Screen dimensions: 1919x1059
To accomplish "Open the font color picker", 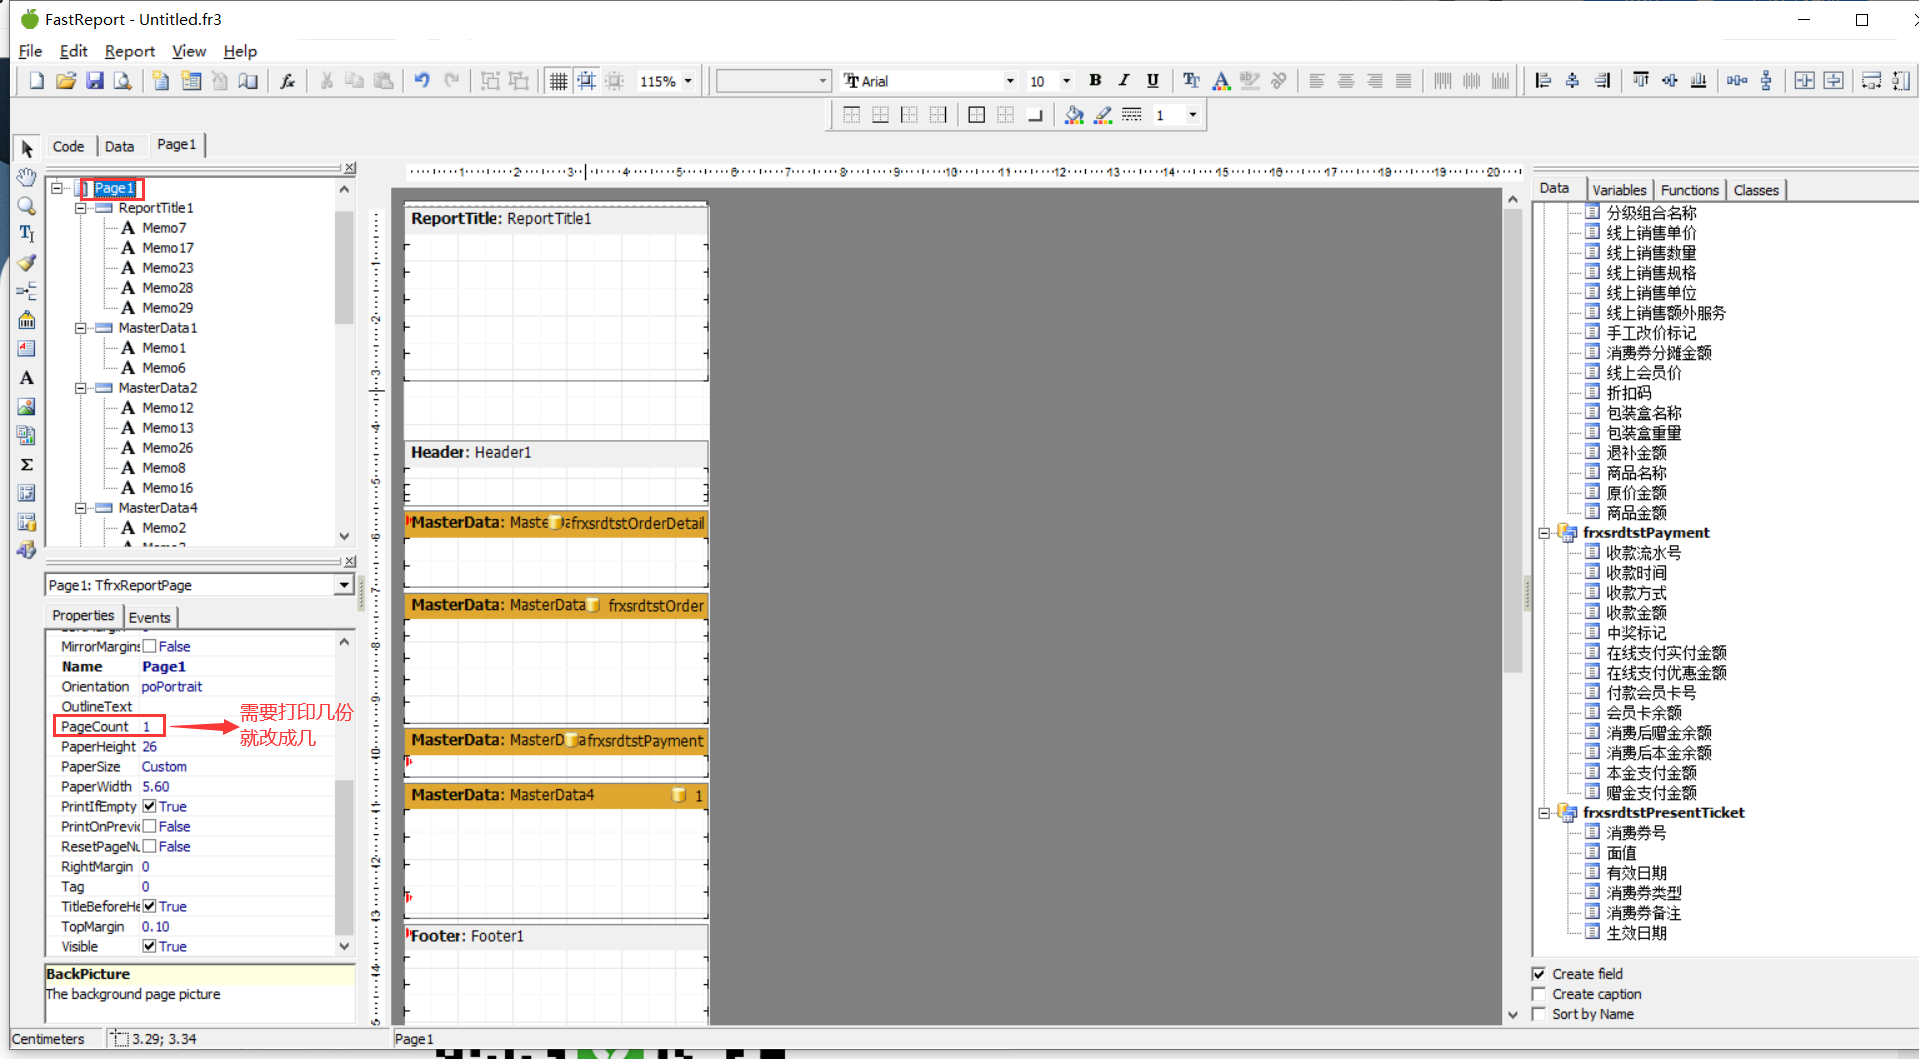I will 1221,81.
